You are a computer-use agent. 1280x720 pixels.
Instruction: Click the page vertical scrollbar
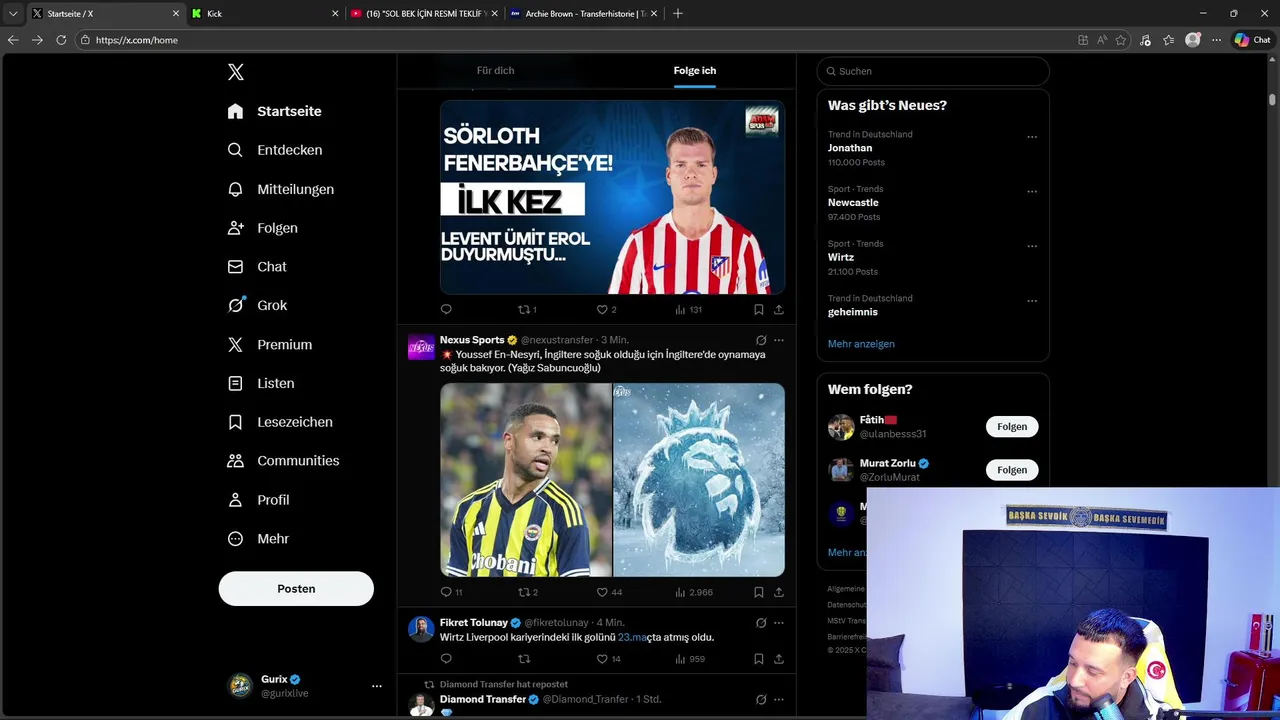point(1273,99)
